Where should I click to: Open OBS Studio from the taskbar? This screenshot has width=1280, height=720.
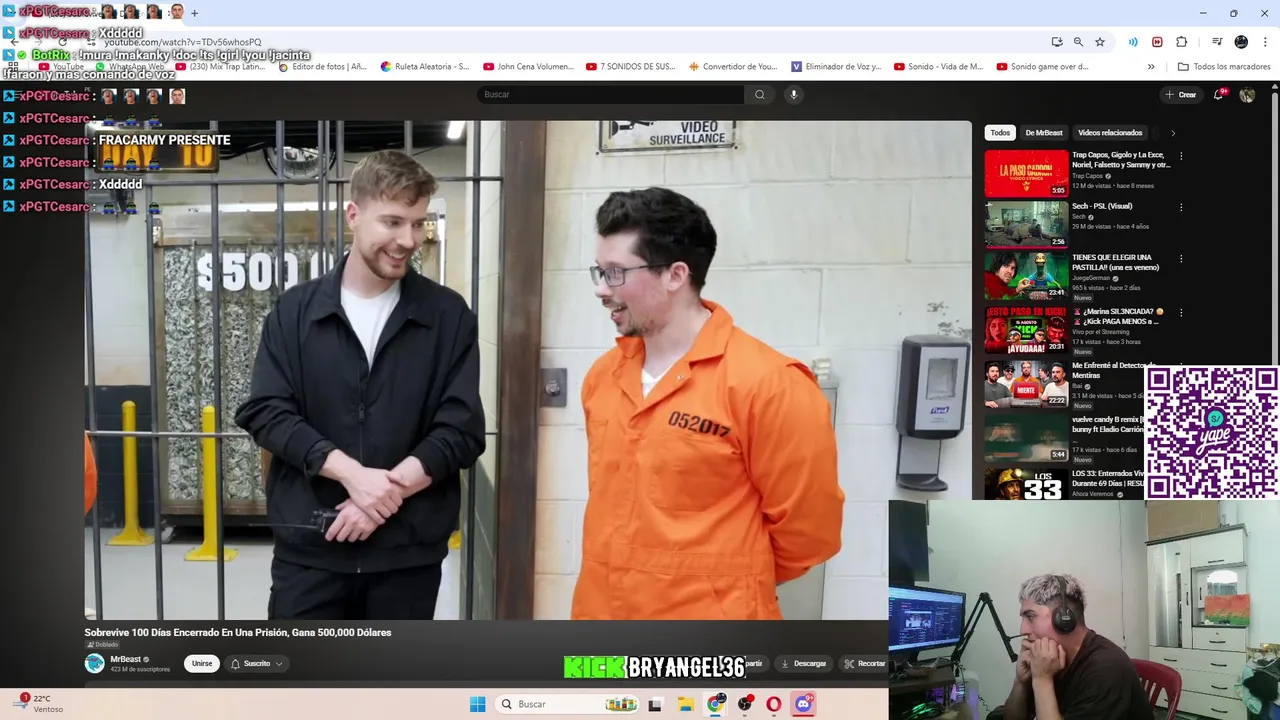click(745, 704)
